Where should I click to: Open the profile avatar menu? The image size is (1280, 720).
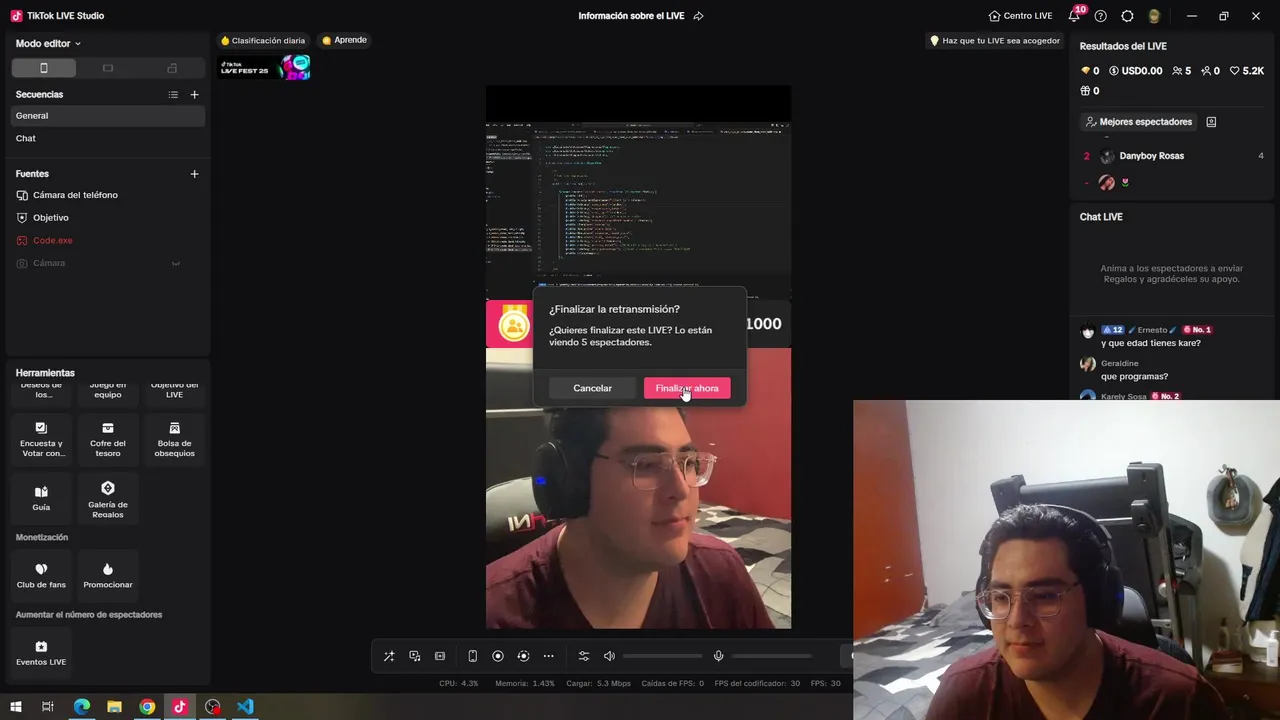click(1154, 16)
